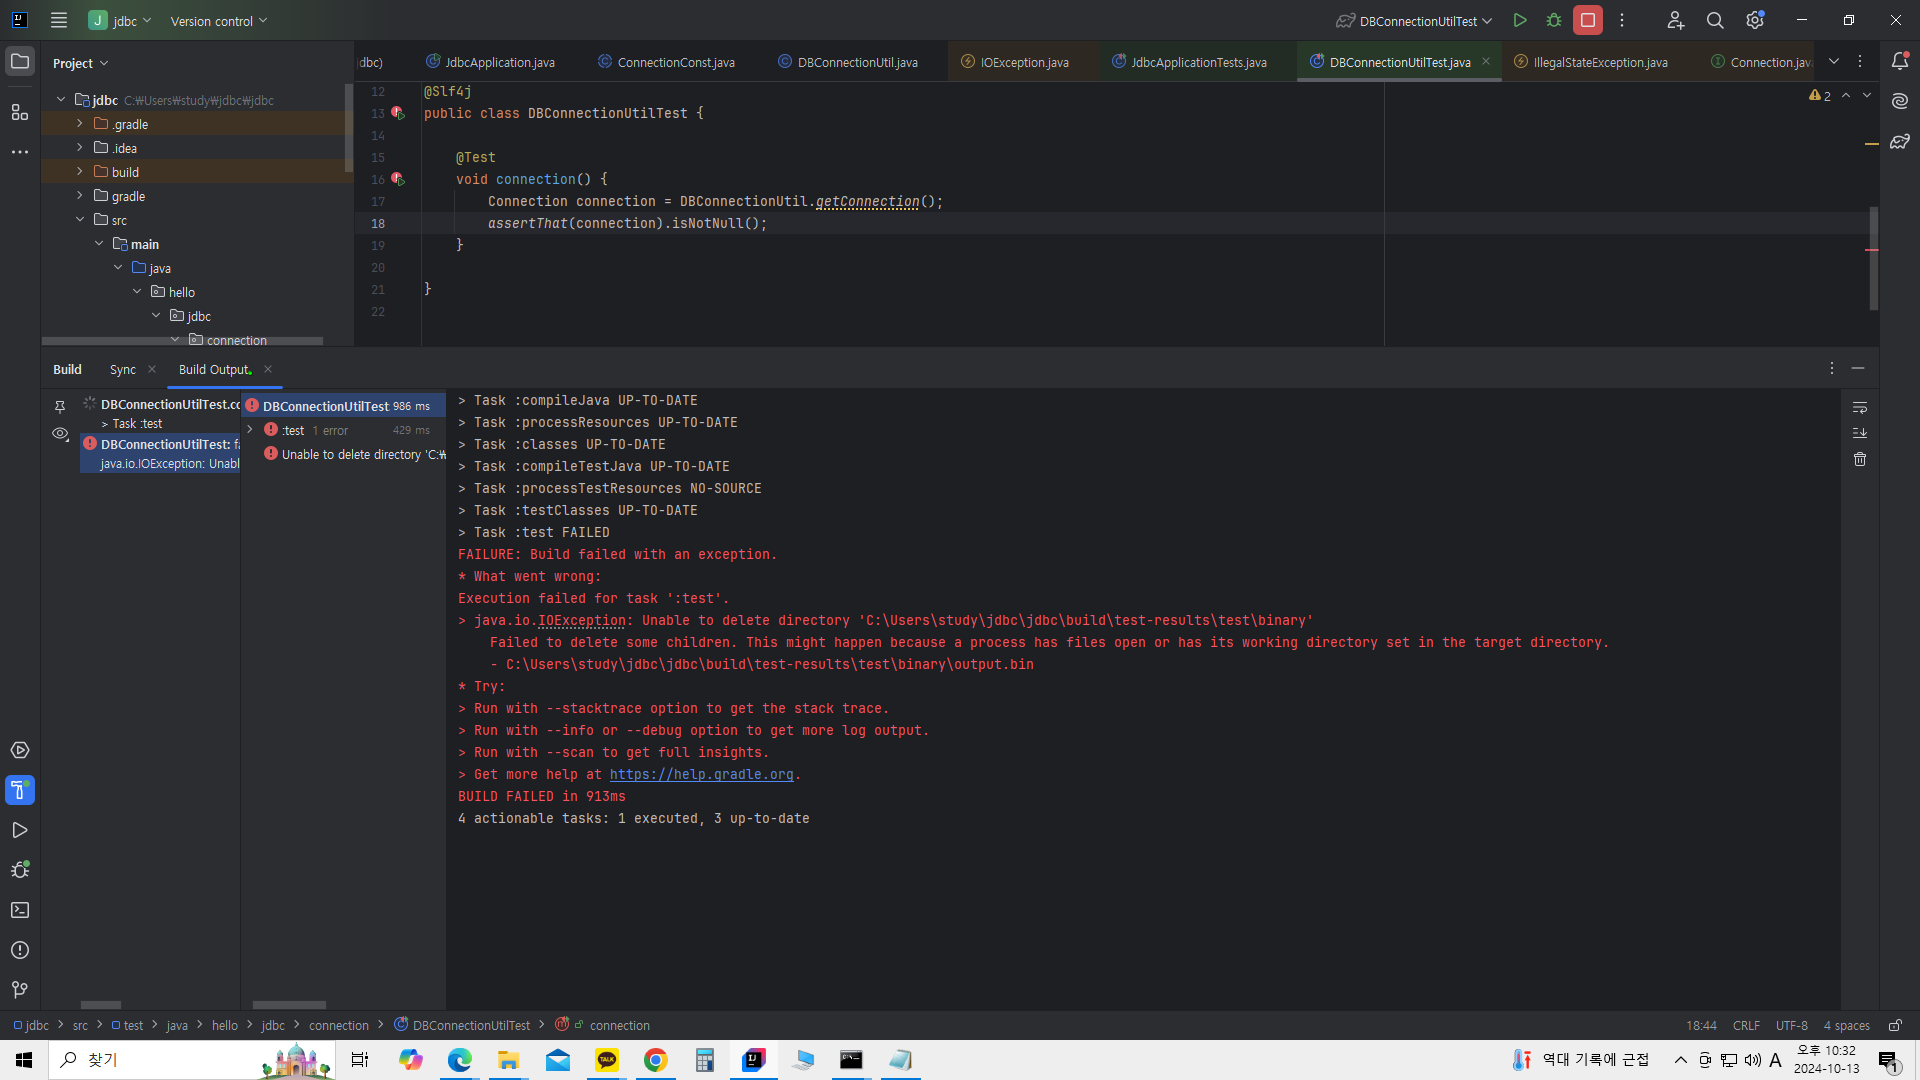Open the Structure tool window icon

pos(20,112)
